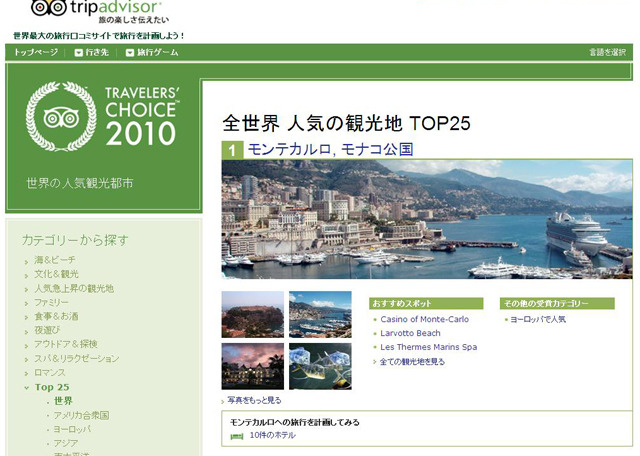Click the Travelers' Choice 2010 owl badge
The width and height of the screenshot is (640, 456).
(61, 117)
